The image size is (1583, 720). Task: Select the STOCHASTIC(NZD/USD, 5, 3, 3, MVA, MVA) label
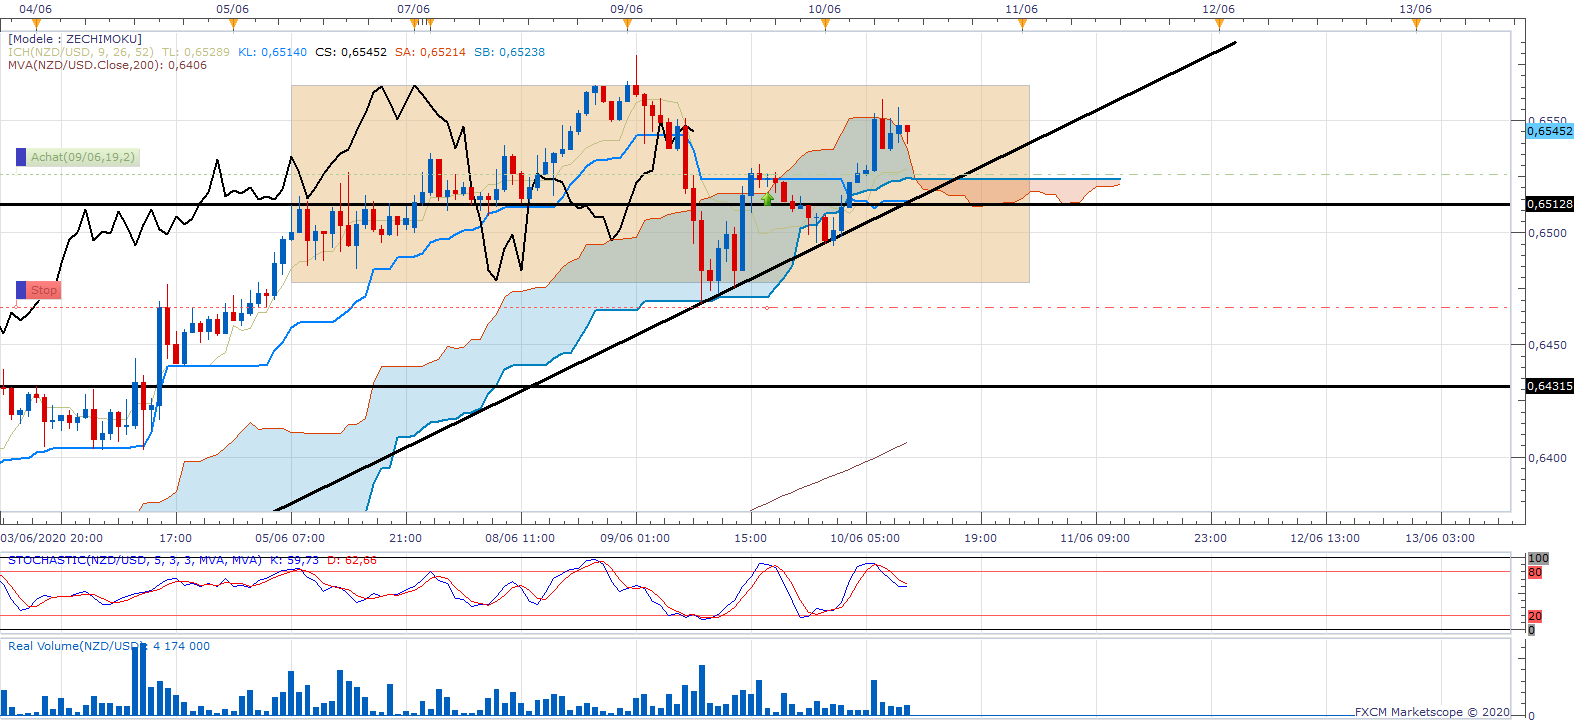(135, 560)
